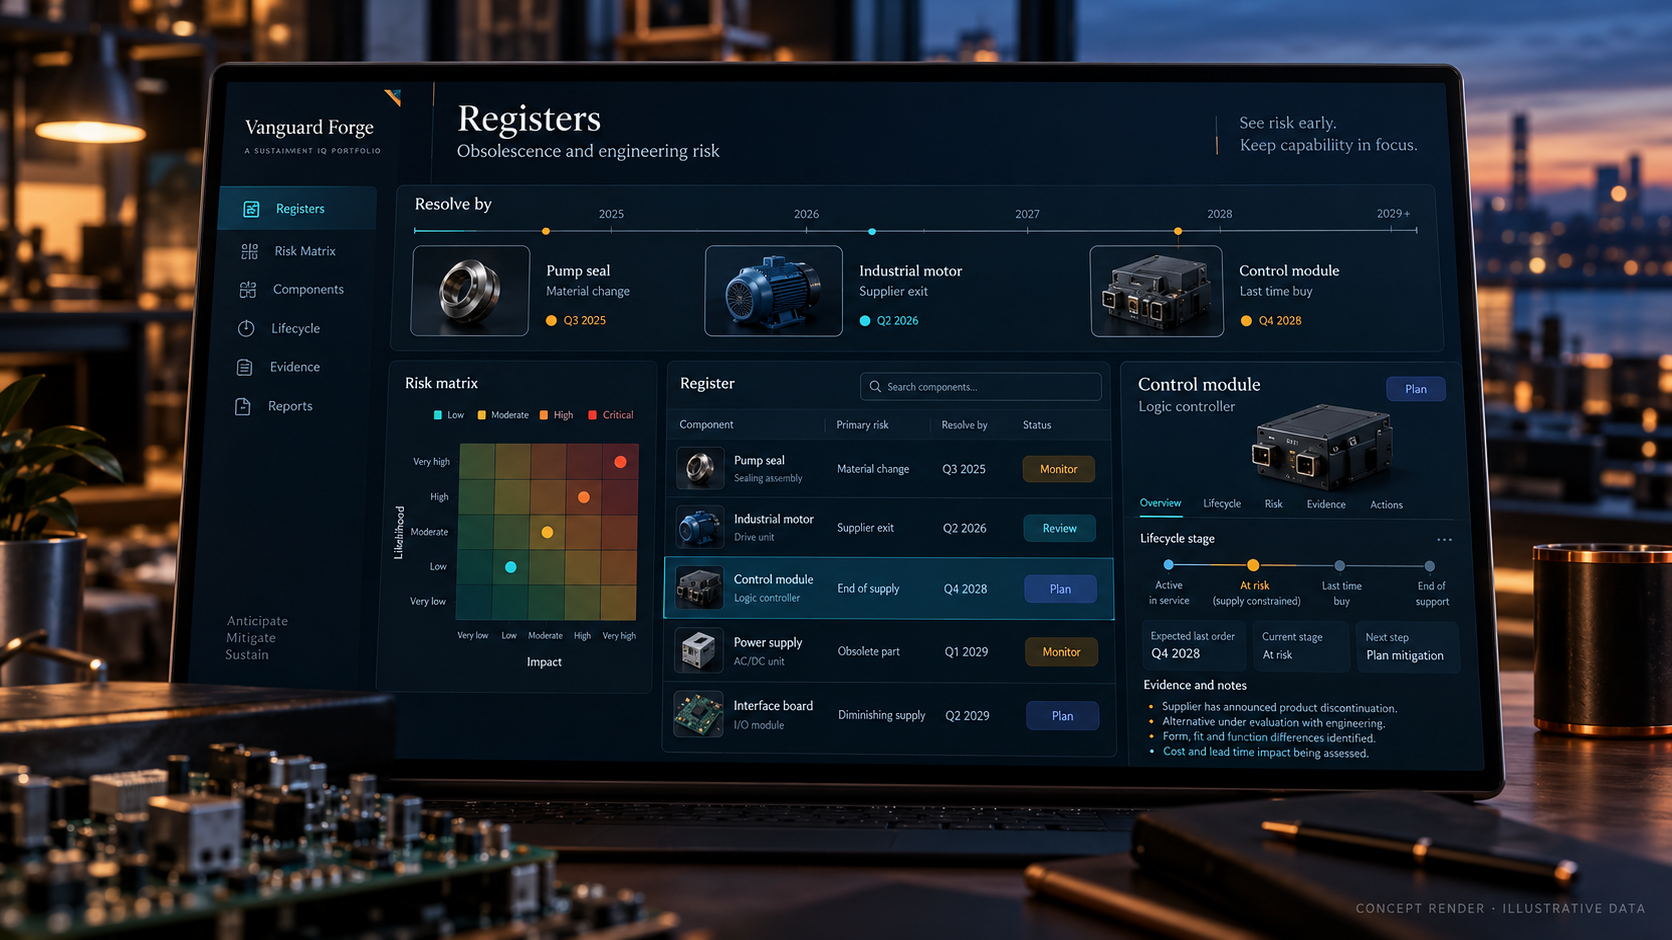Click the At risk lifecycle node
This screenshot has width=1672, height=940.
(1253, 565)
